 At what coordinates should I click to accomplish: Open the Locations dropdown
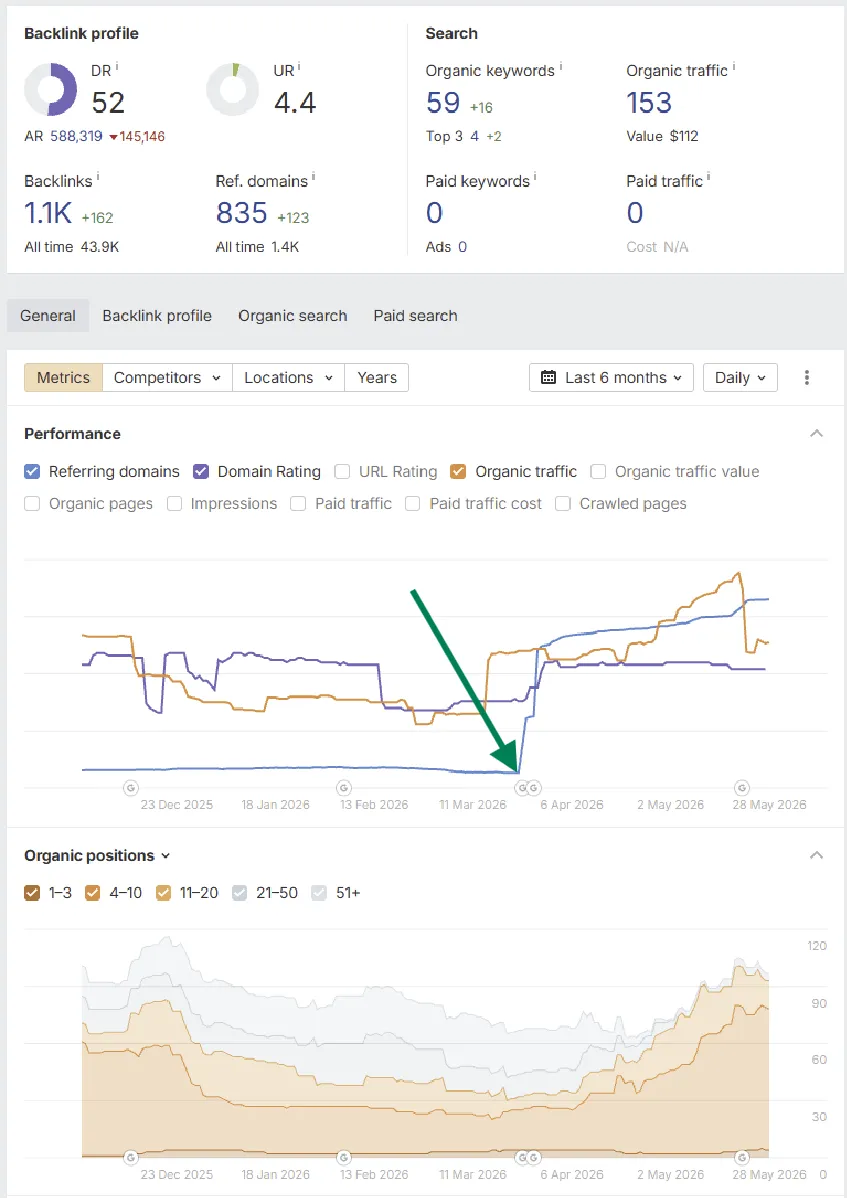click(288, 377)
